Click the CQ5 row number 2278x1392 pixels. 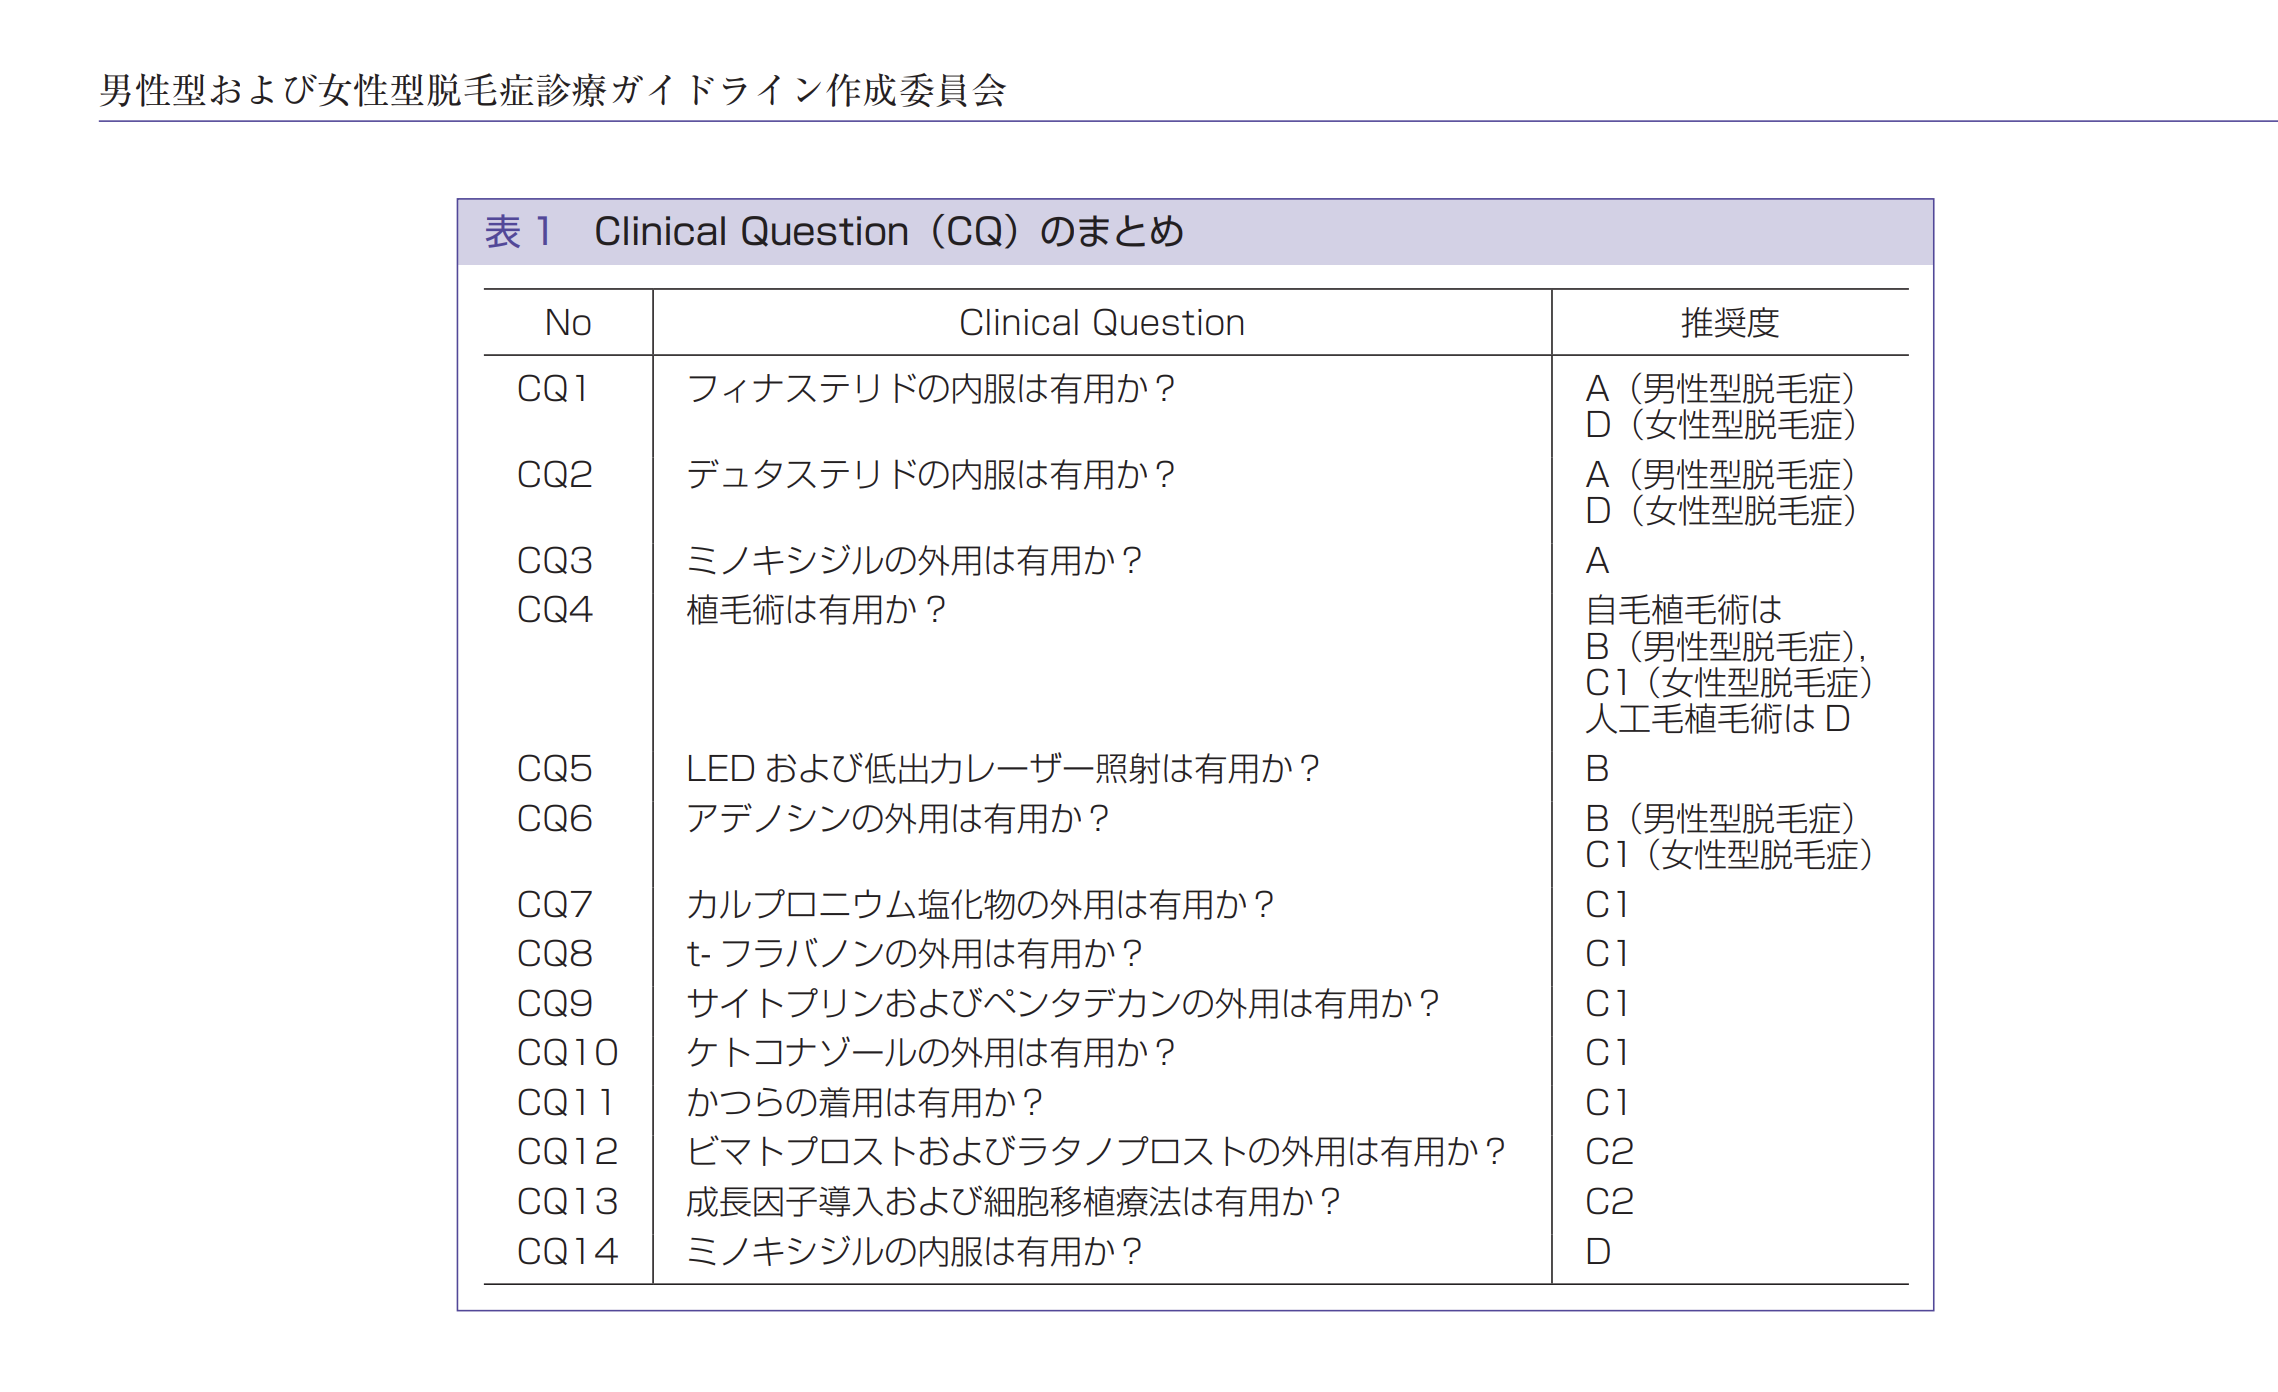(554, 769)
